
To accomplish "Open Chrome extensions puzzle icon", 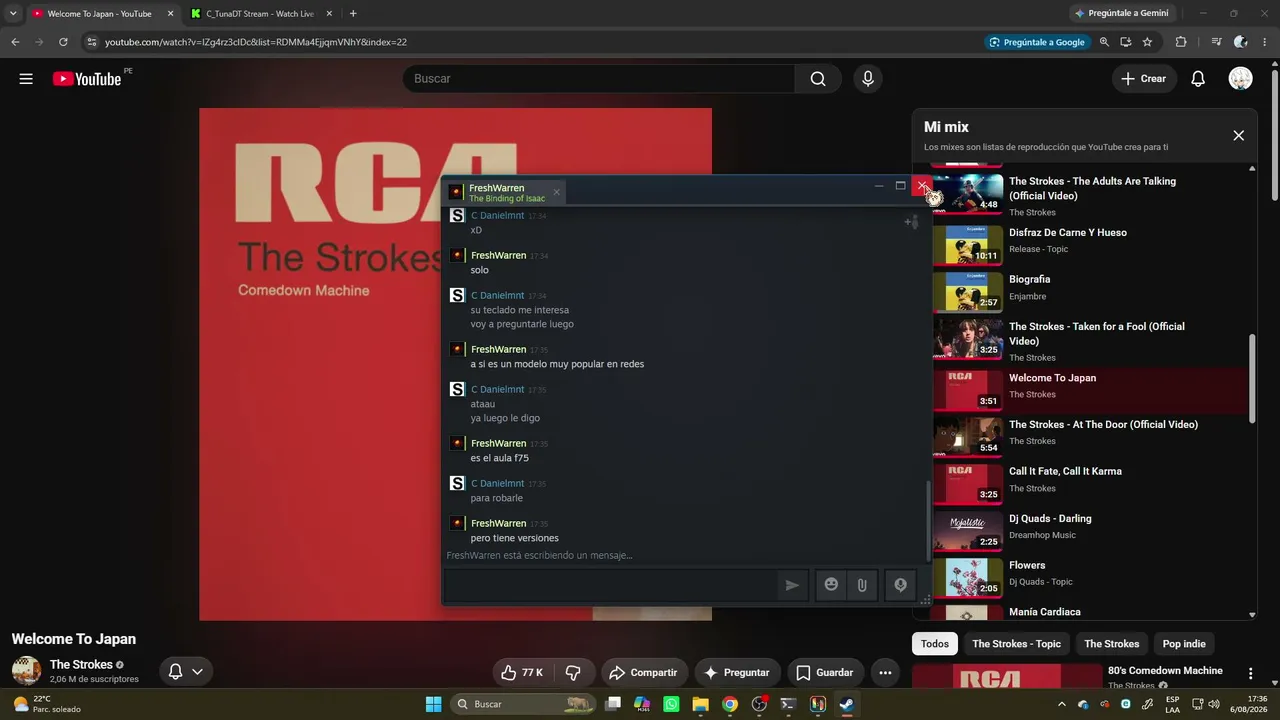I will (1181, 42).
